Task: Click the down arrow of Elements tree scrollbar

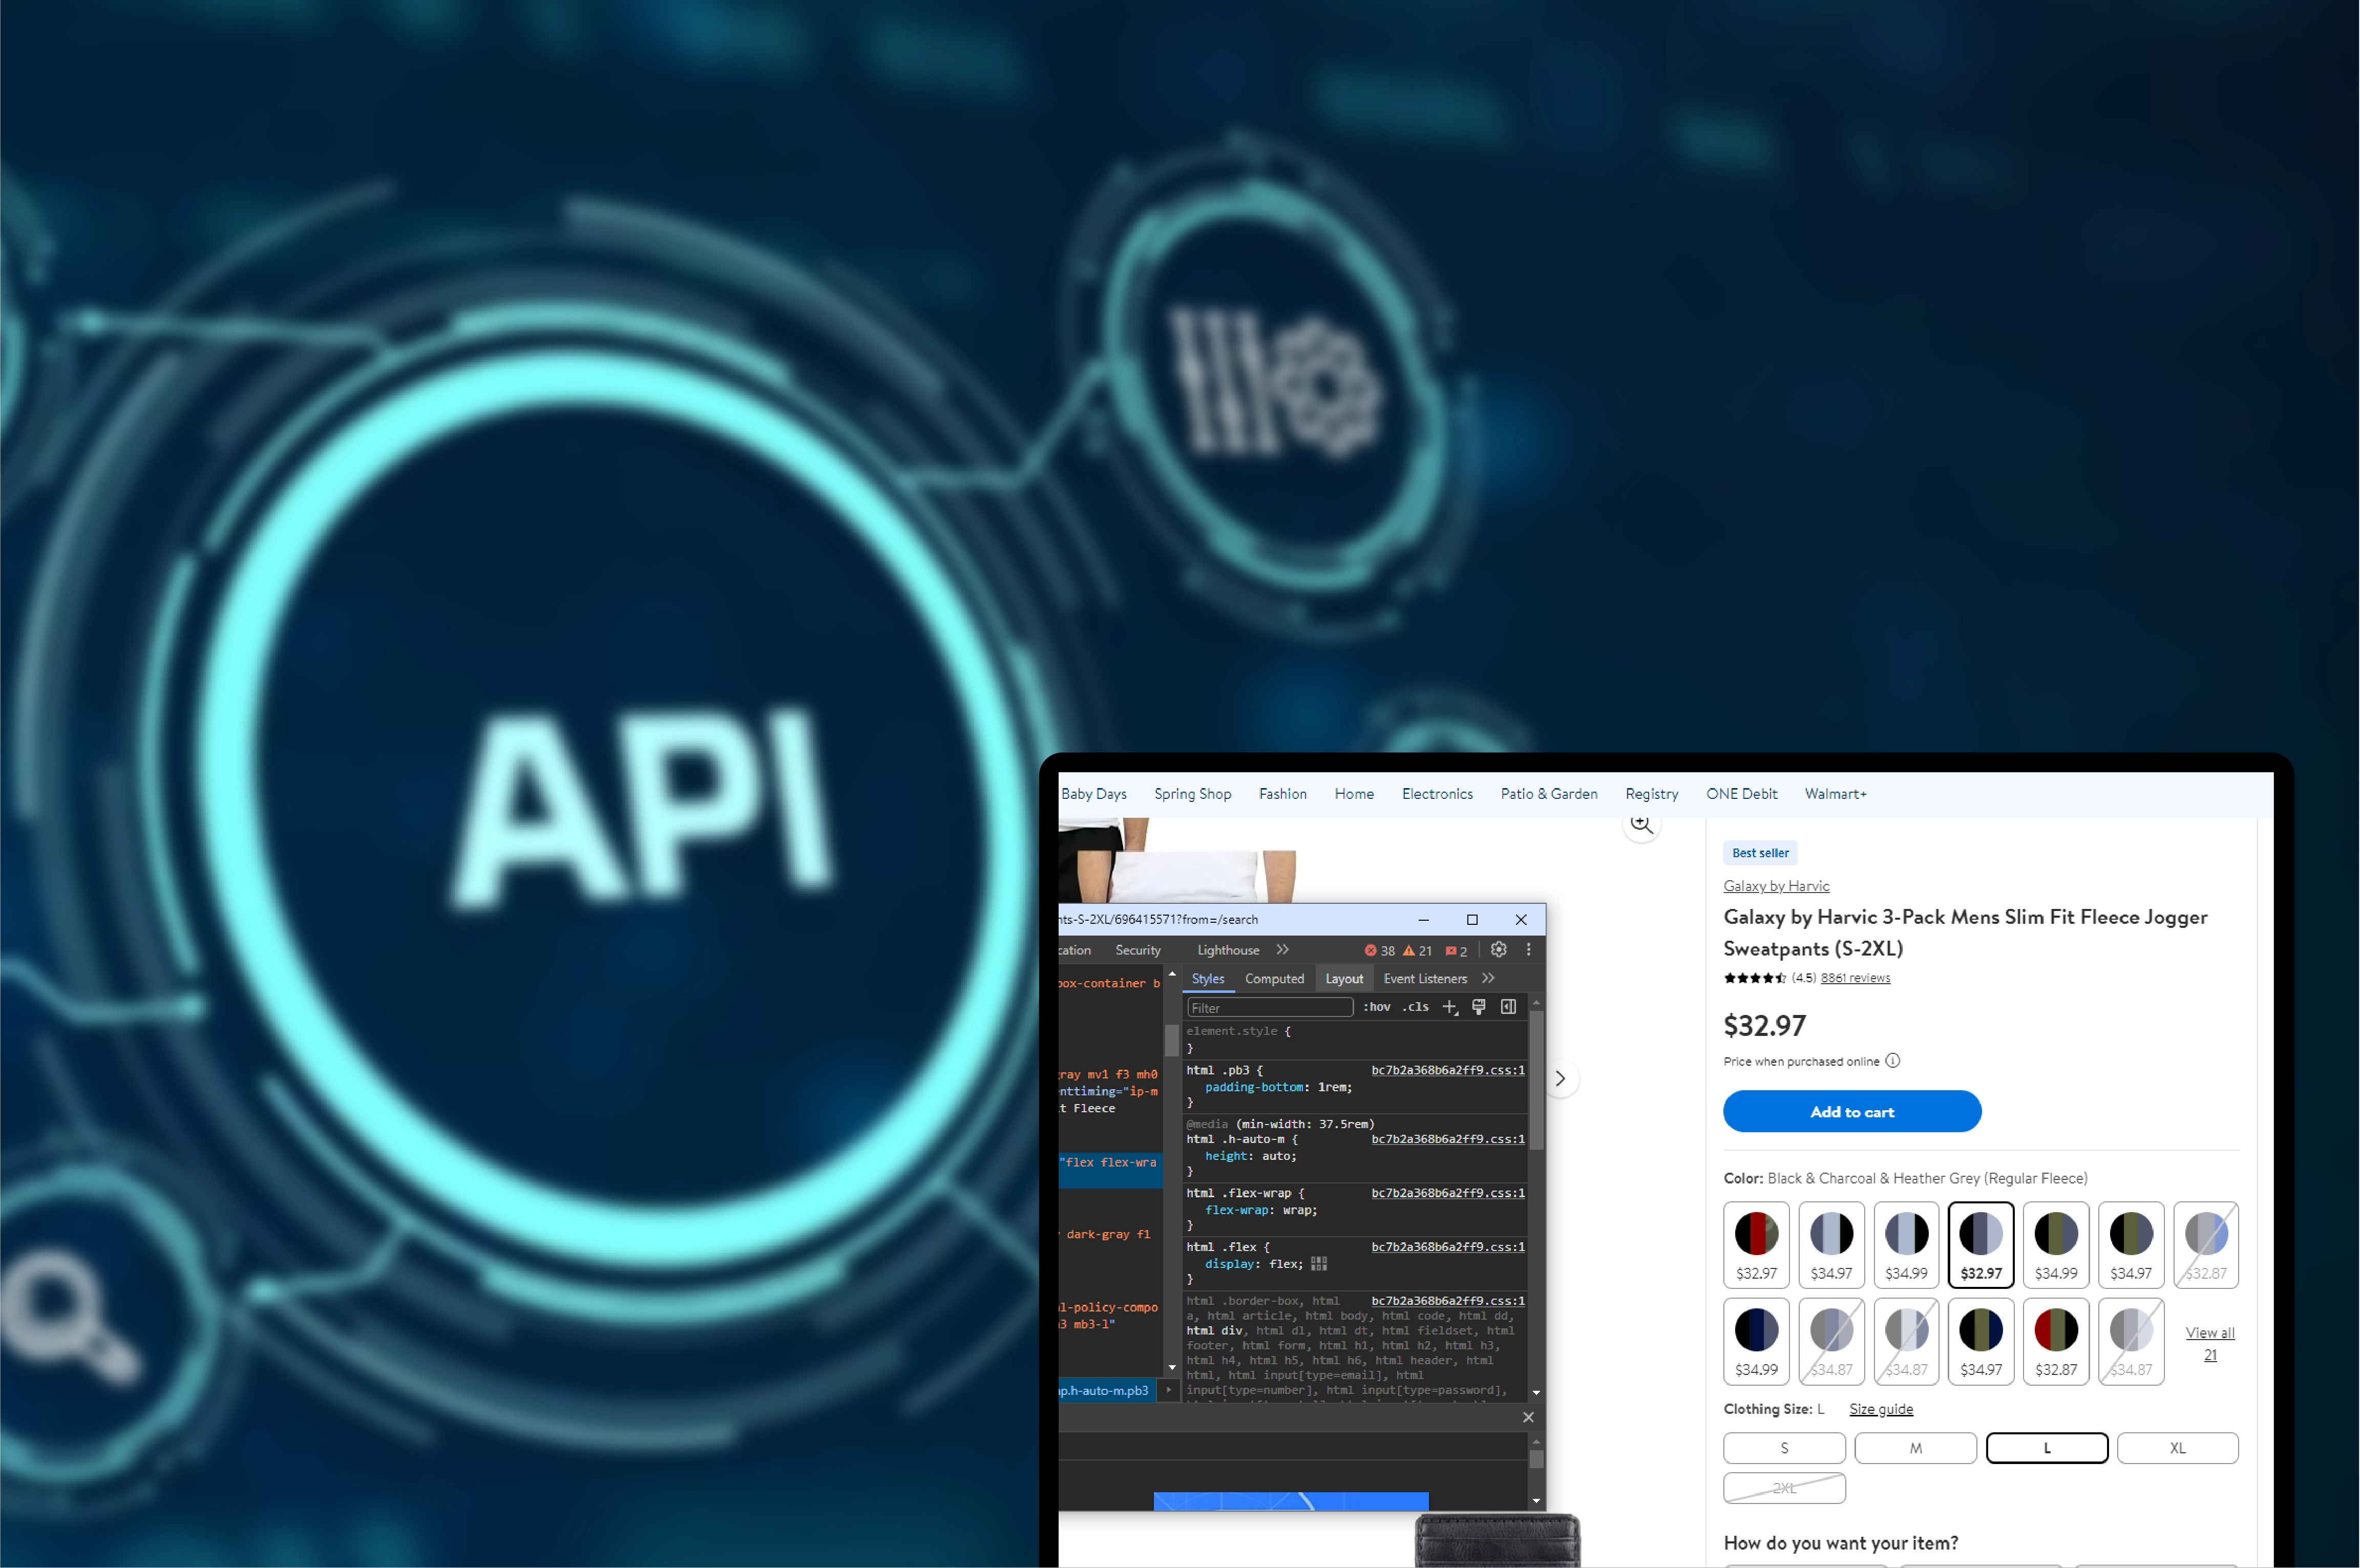Action: (1172, 1367)
